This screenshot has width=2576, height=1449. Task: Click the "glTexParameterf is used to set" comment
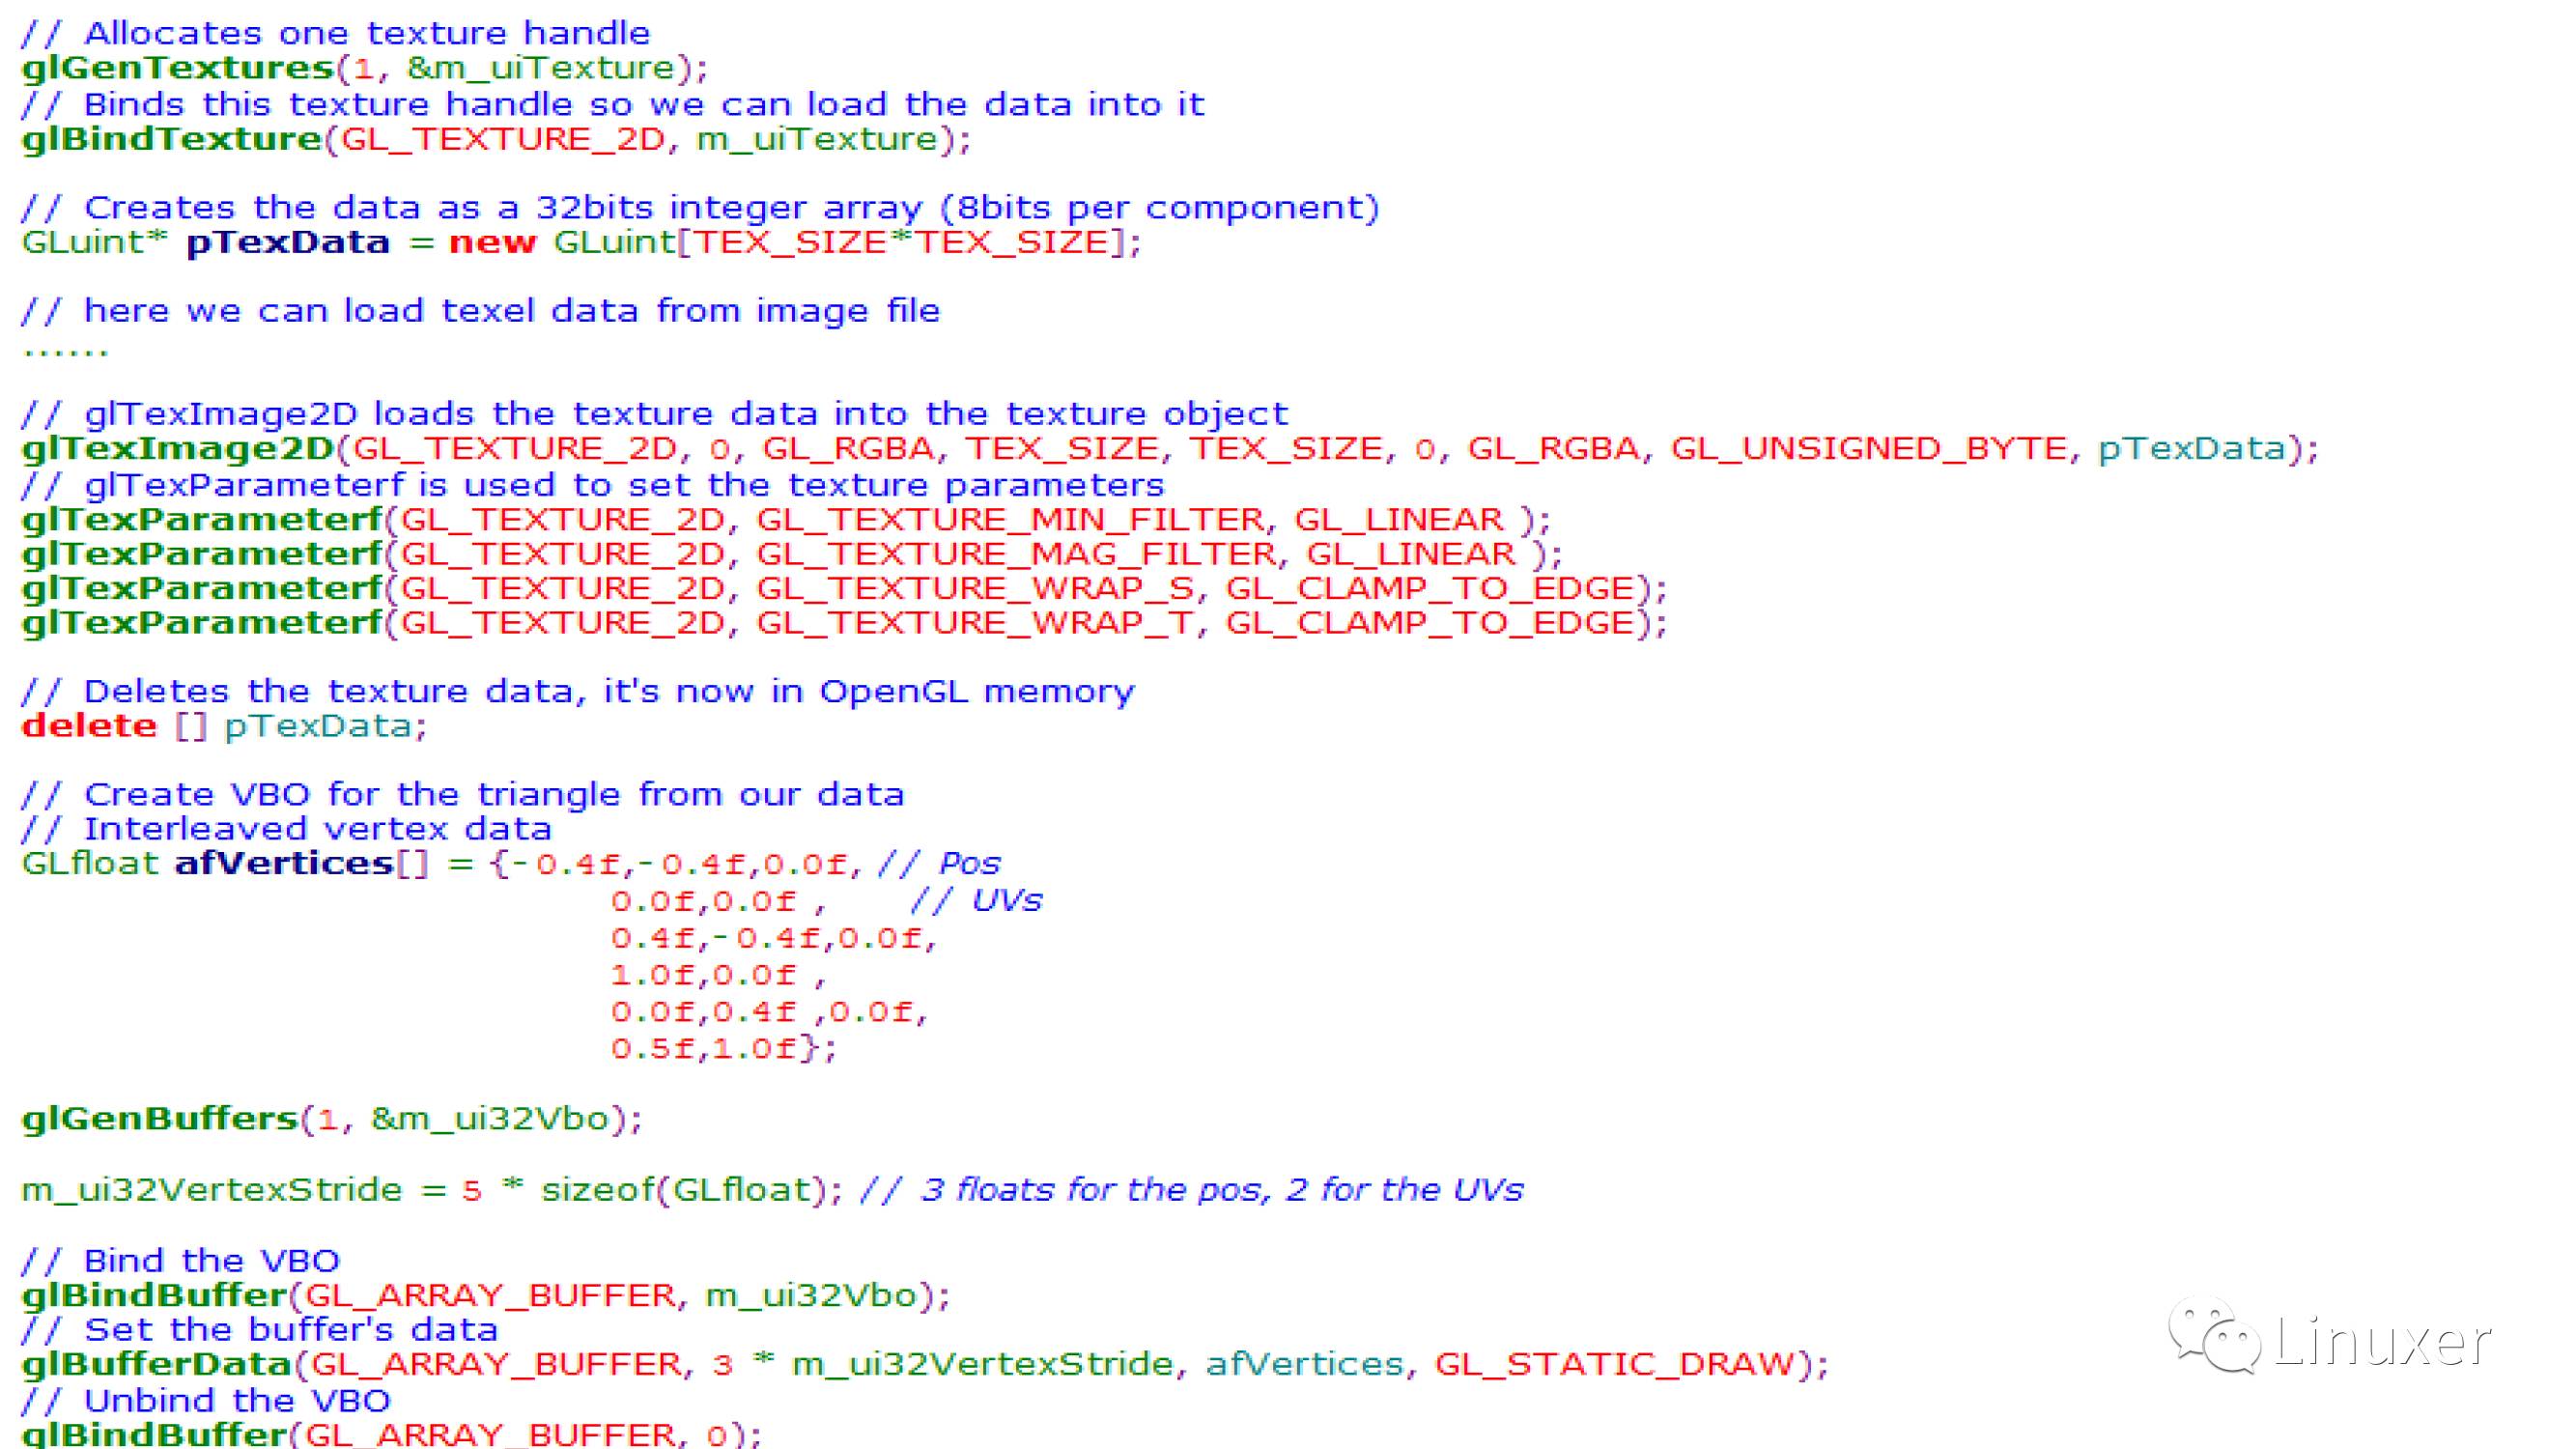(592, 484)
